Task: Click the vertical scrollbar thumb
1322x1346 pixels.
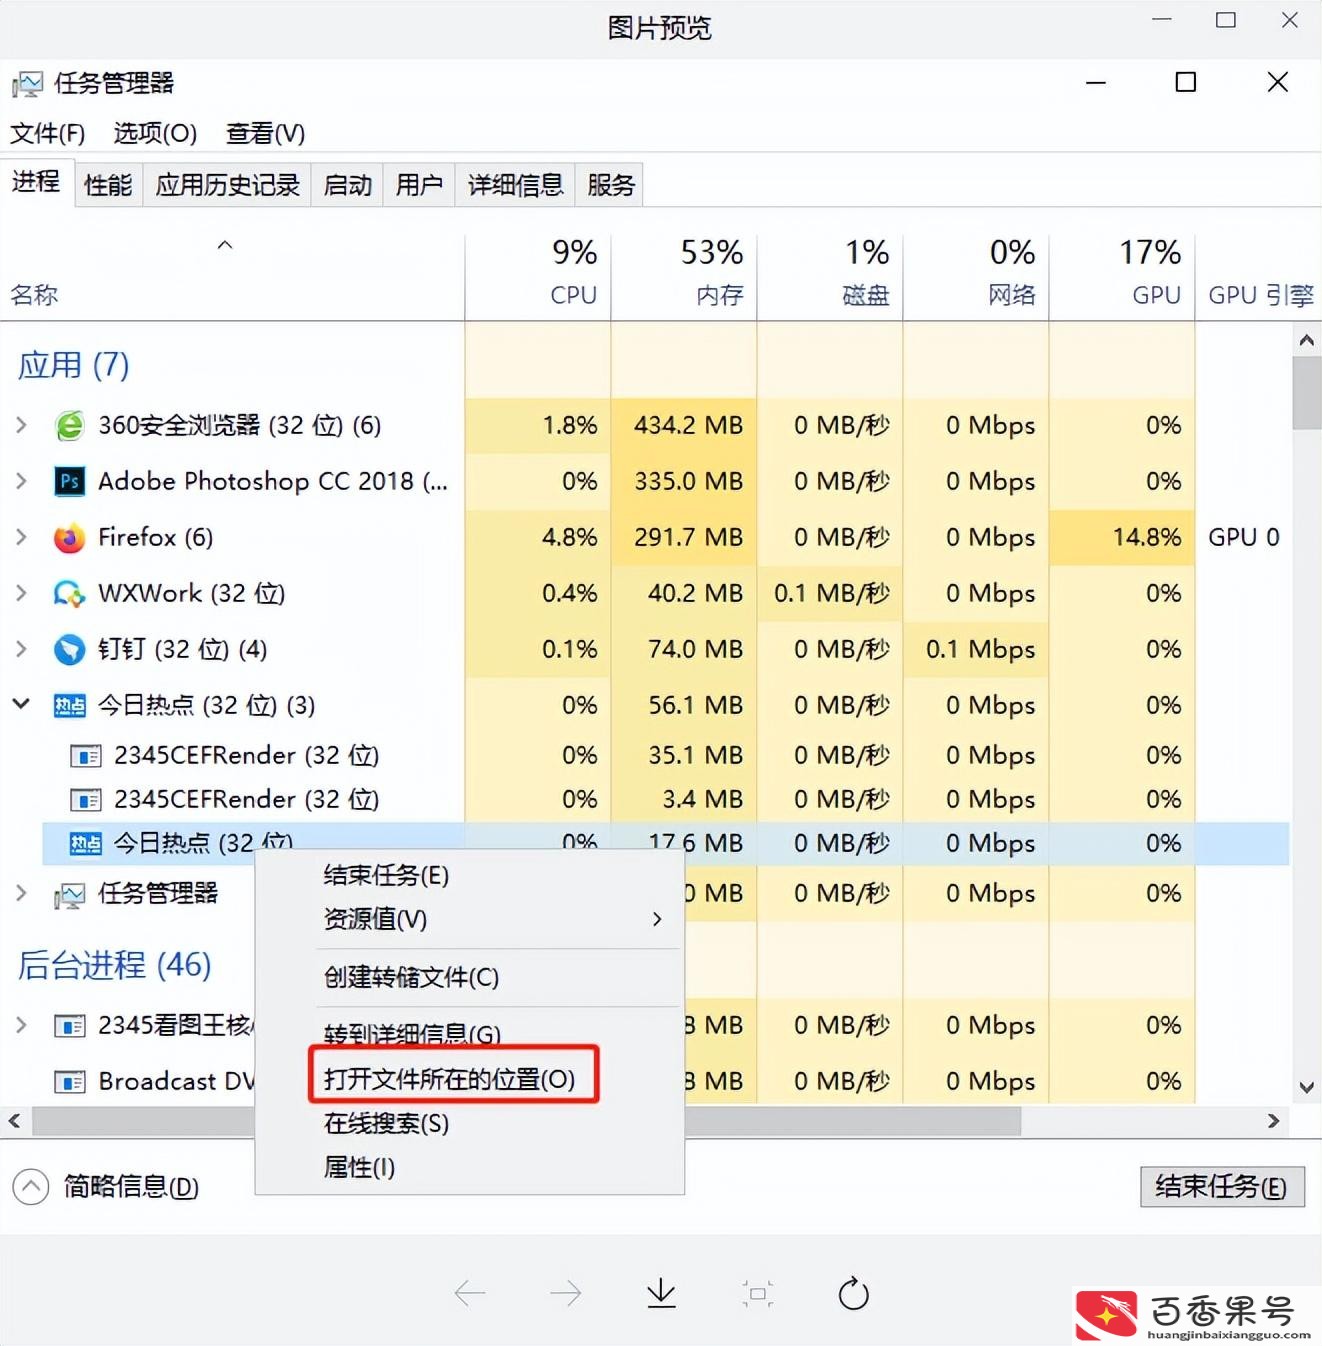Action: [x=1306, y=392]
